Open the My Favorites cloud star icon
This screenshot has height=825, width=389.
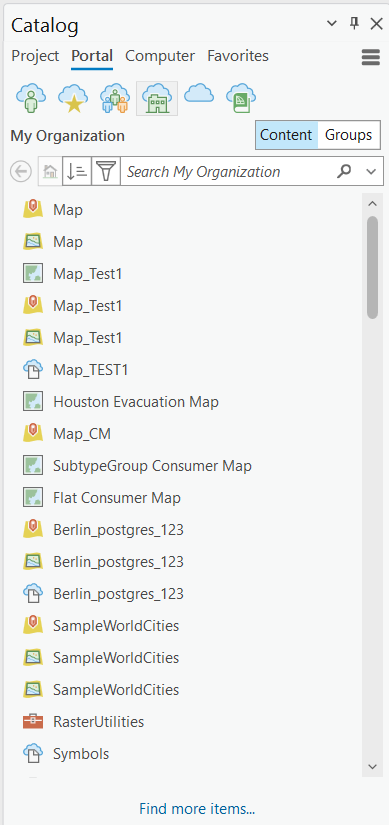(x=73, y=98)
